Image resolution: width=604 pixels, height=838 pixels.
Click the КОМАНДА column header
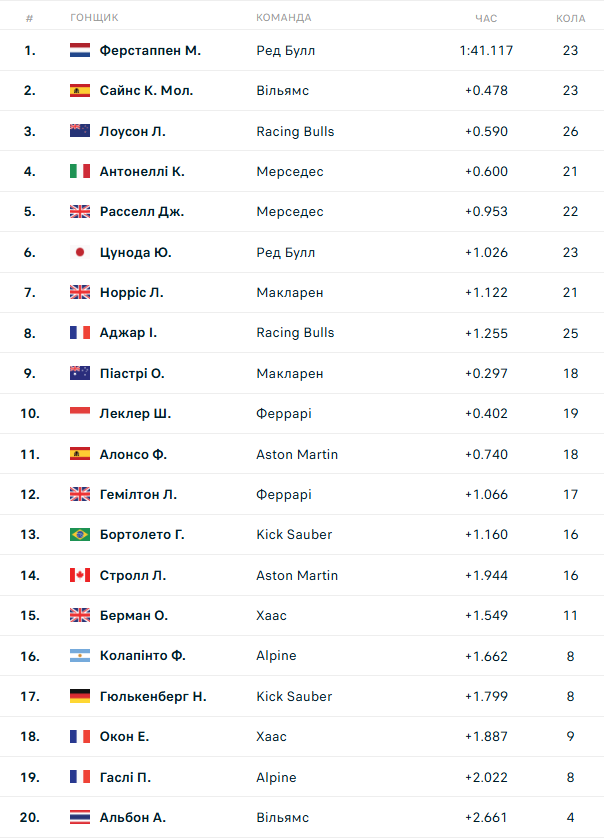tap(284, 18)
